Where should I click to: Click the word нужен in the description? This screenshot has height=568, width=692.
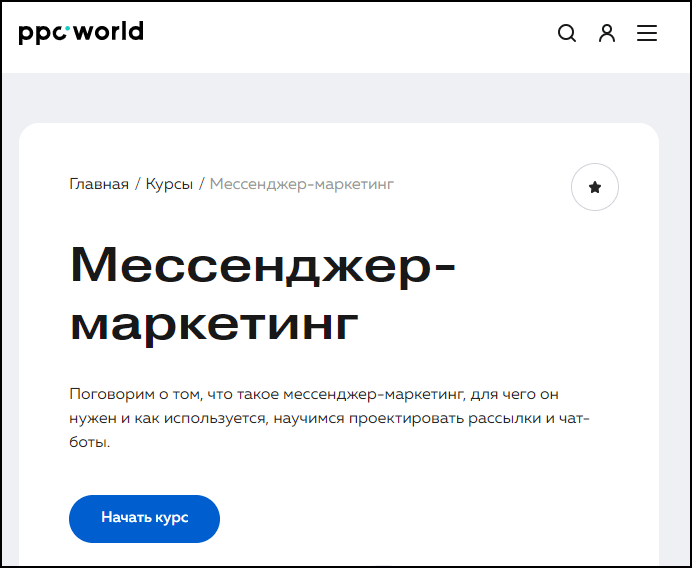(x=91, y=417)
